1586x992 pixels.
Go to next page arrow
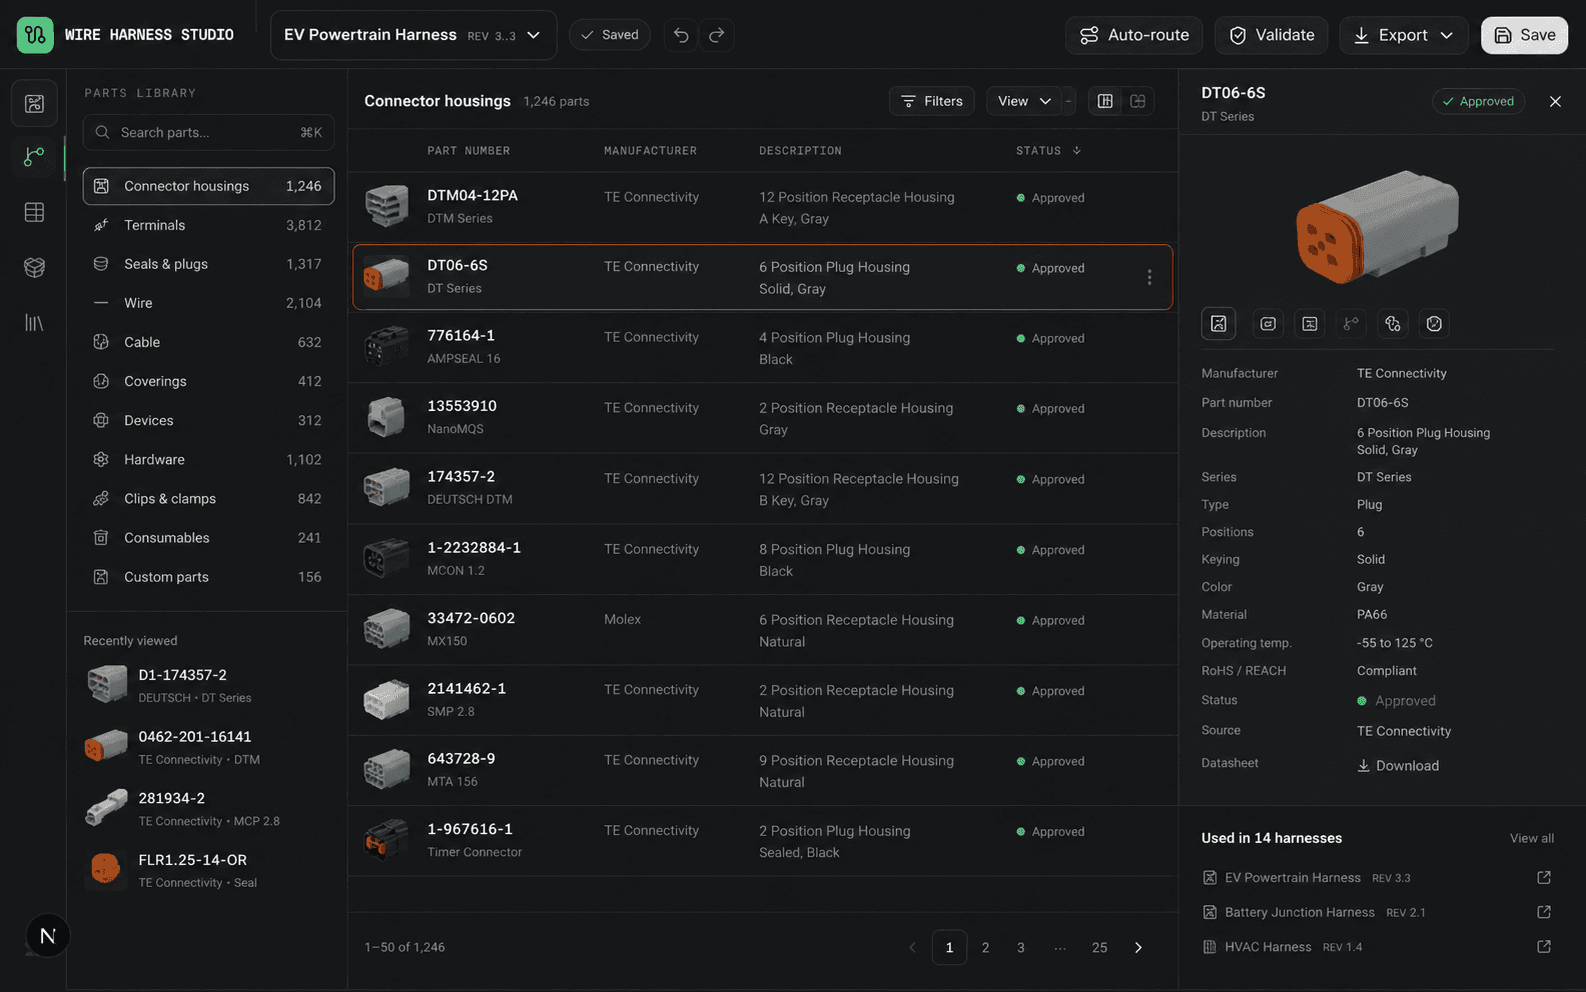point(1138,948)
